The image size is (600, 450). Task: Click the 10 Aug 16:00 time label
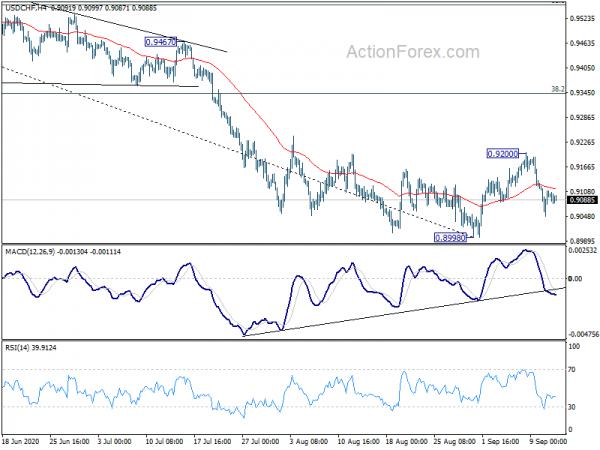click(x=357, y=441)
